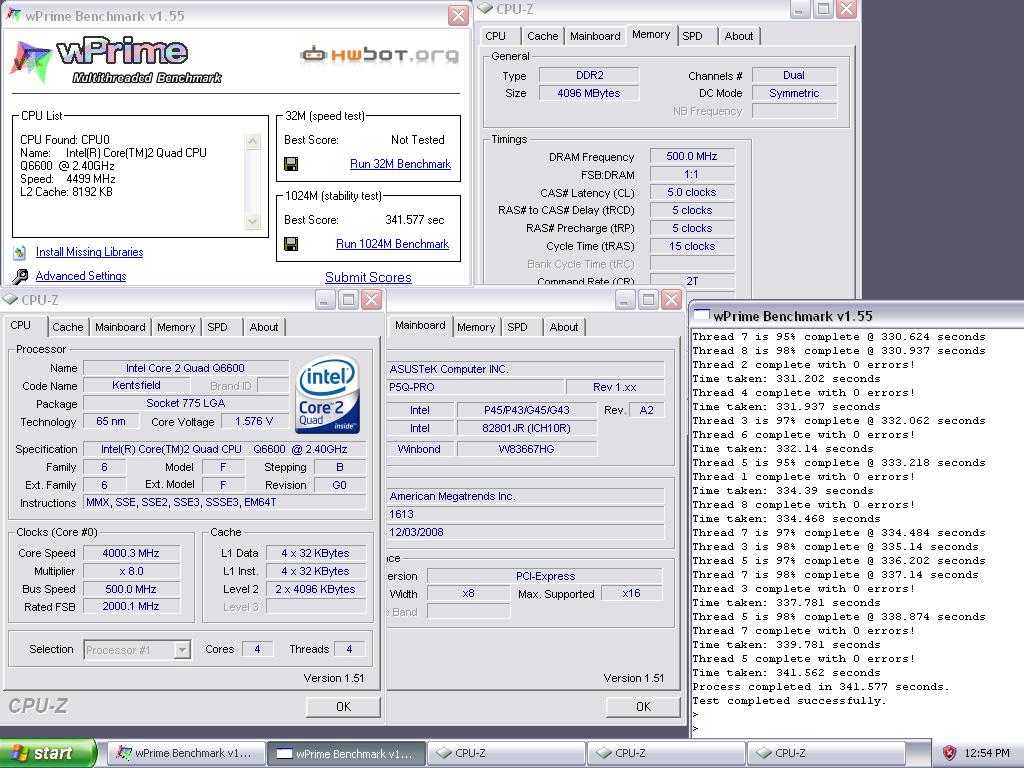1024x768 pixels.
Task: Open Memory tab in Mainboard window
Action: pyautogui.click(x=476, y=327)
